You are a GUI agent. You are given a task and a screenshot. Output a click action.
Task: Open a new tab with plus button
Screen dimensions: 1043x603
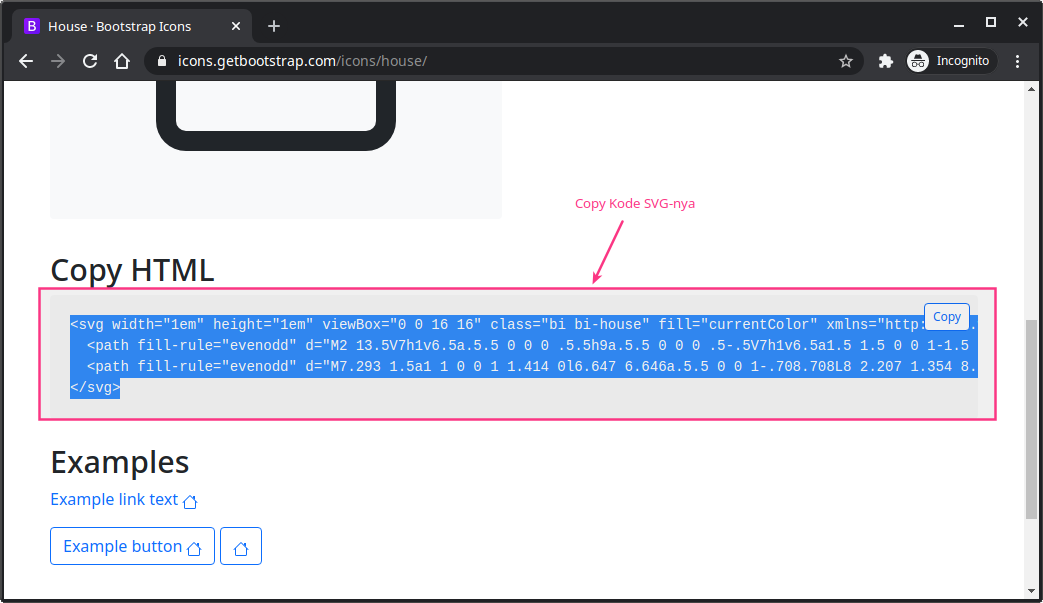pyautogui.click(x=274, y=26)
